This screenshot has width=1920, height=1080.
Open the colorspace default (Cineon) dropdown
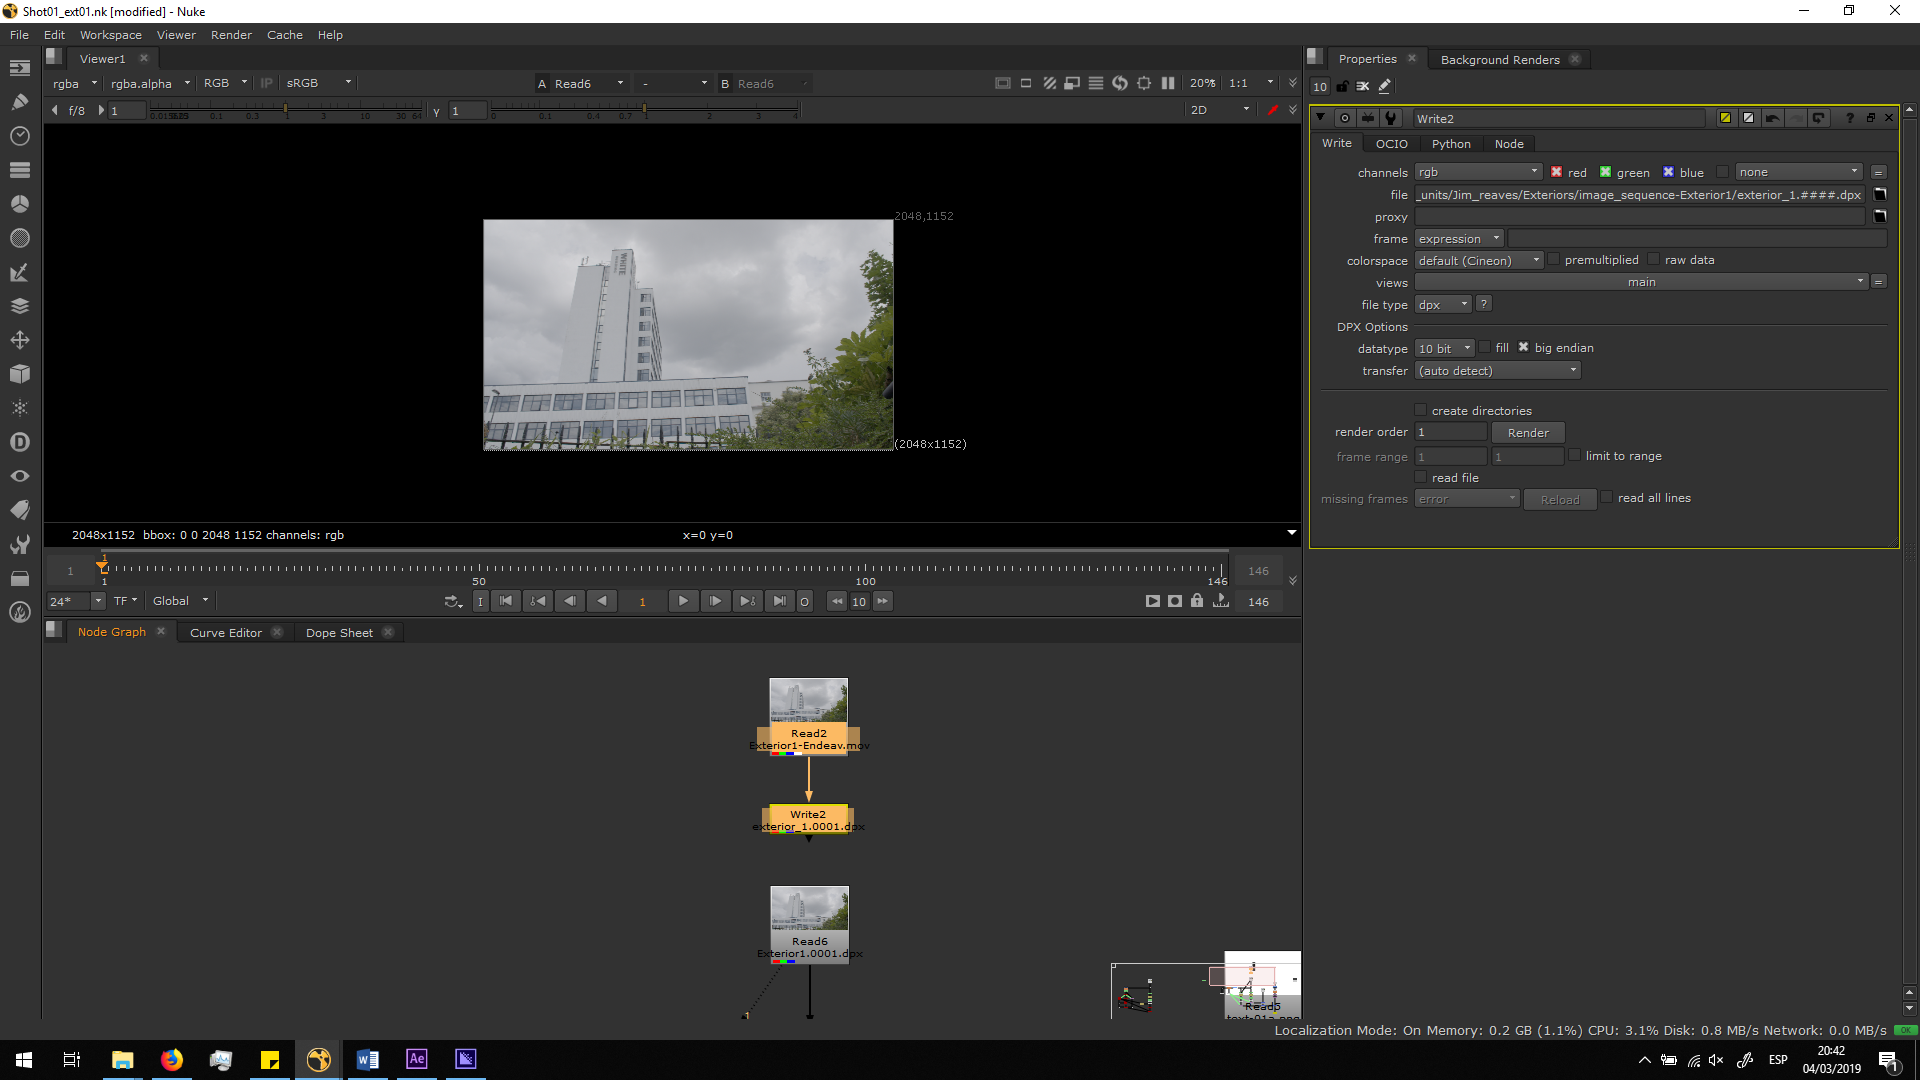point(1478,260)
